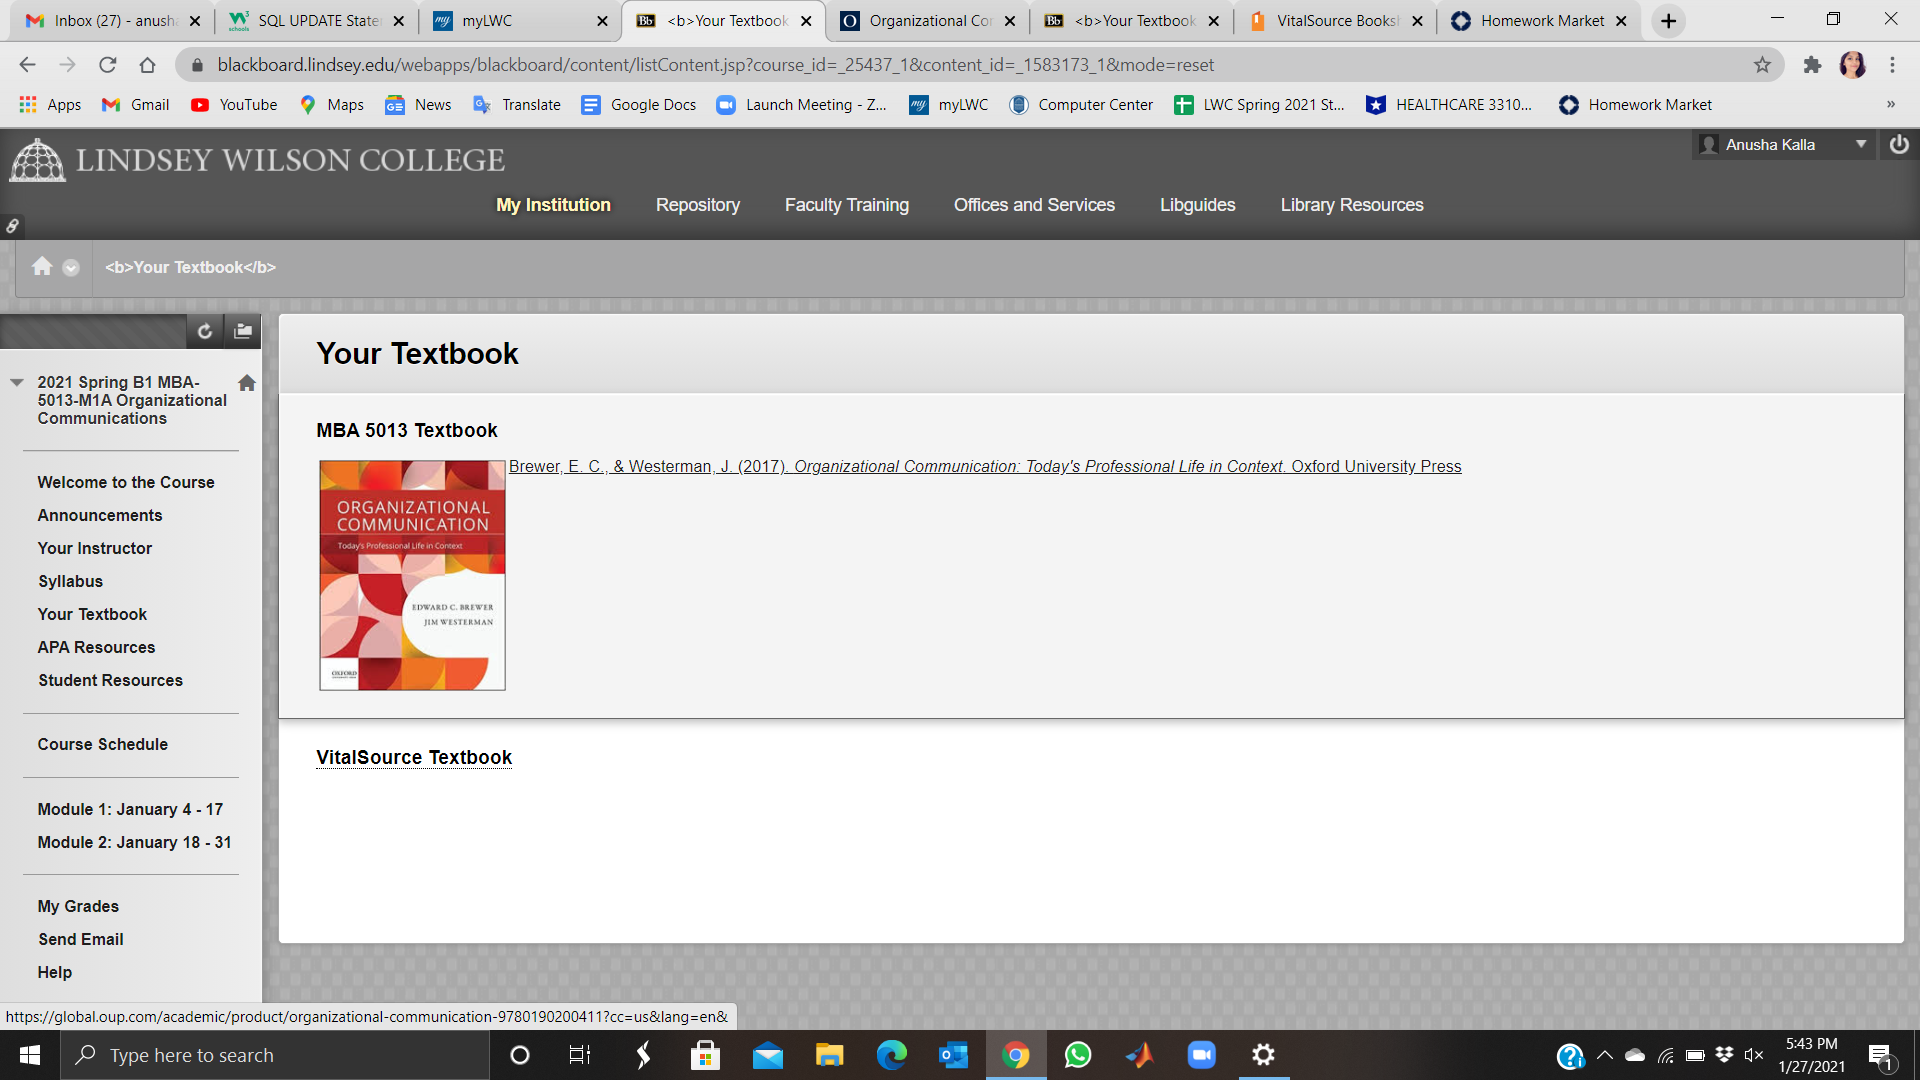
Task: Open YouTube bookmark
Action: pos(234,105)
